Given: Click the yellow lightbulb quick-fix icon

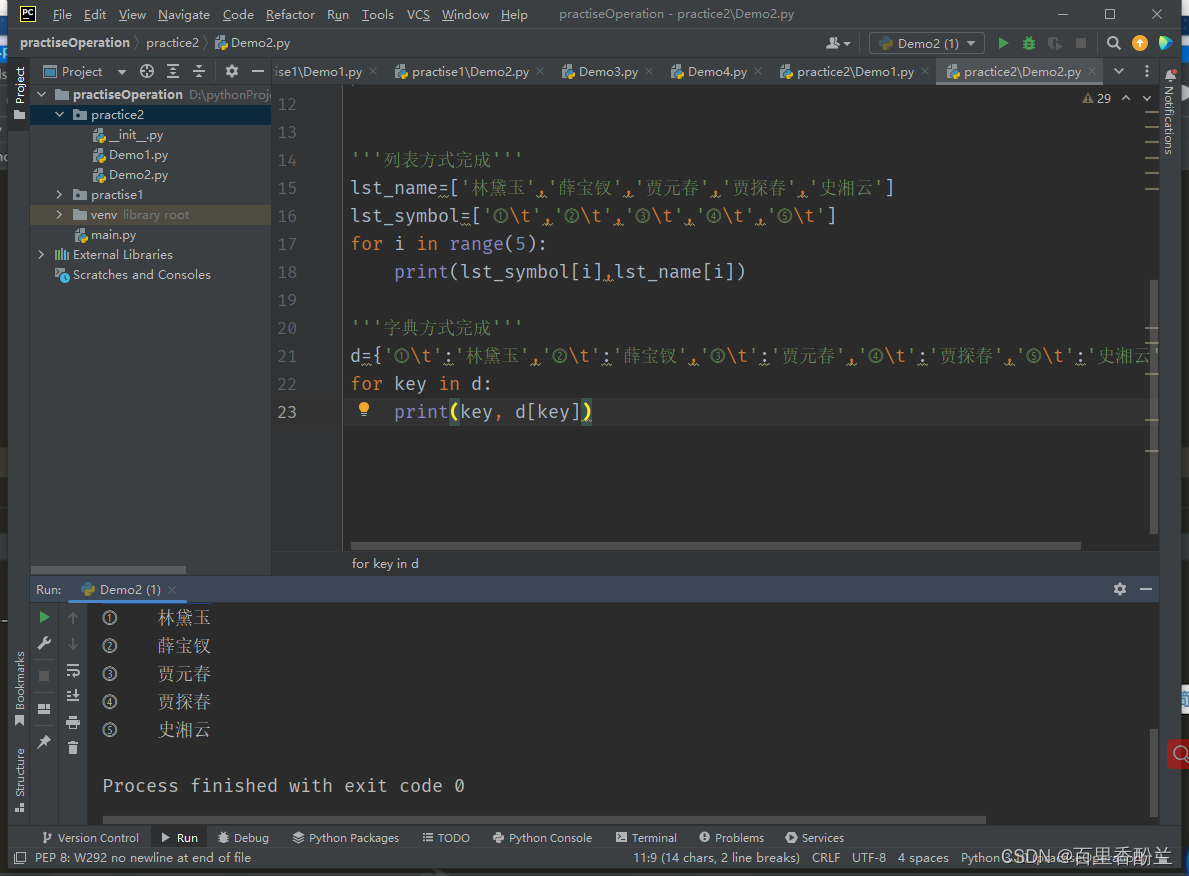Looking at the screenshot, I should click(364, 410).
